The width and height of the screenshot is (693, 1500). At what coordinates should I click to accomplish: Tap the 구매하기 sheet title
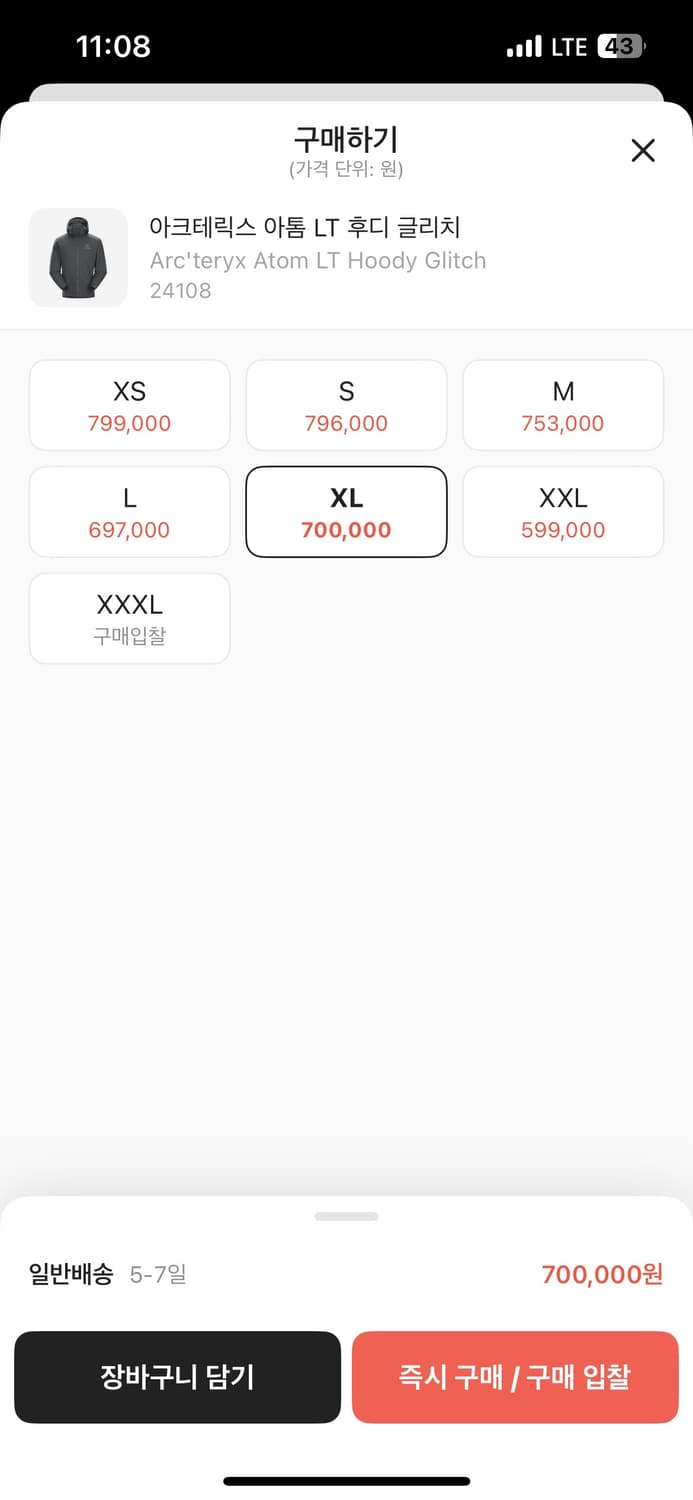tap(346, 140)
